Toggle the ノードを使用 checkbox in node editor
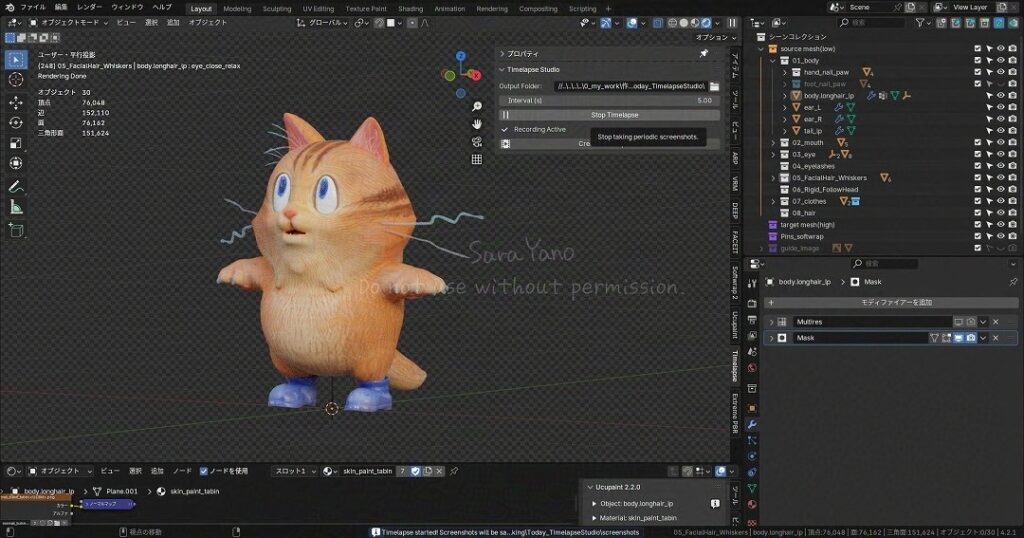Image resolution: width=1024 pixels, height=538 pixels. [x=204, y=470]
